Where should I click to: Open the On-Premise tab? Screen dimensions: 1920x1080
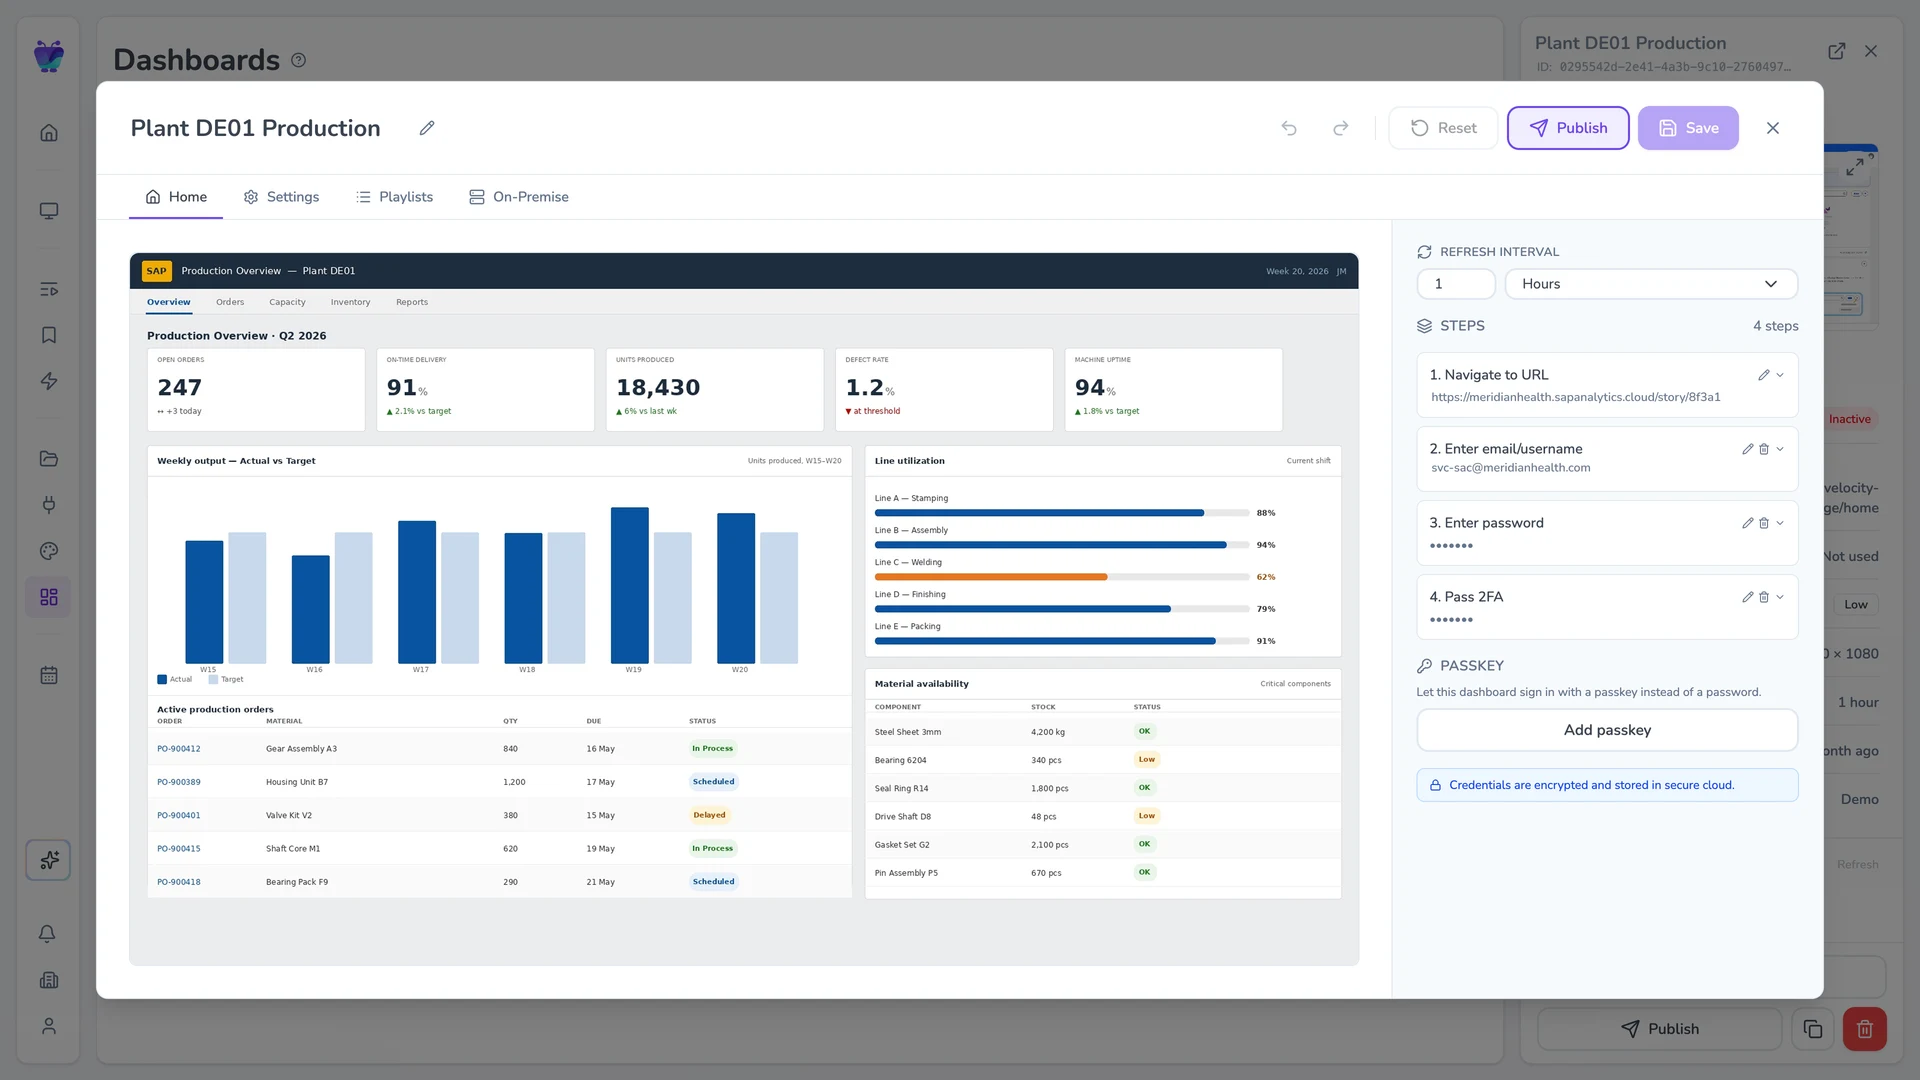point(519,197)
